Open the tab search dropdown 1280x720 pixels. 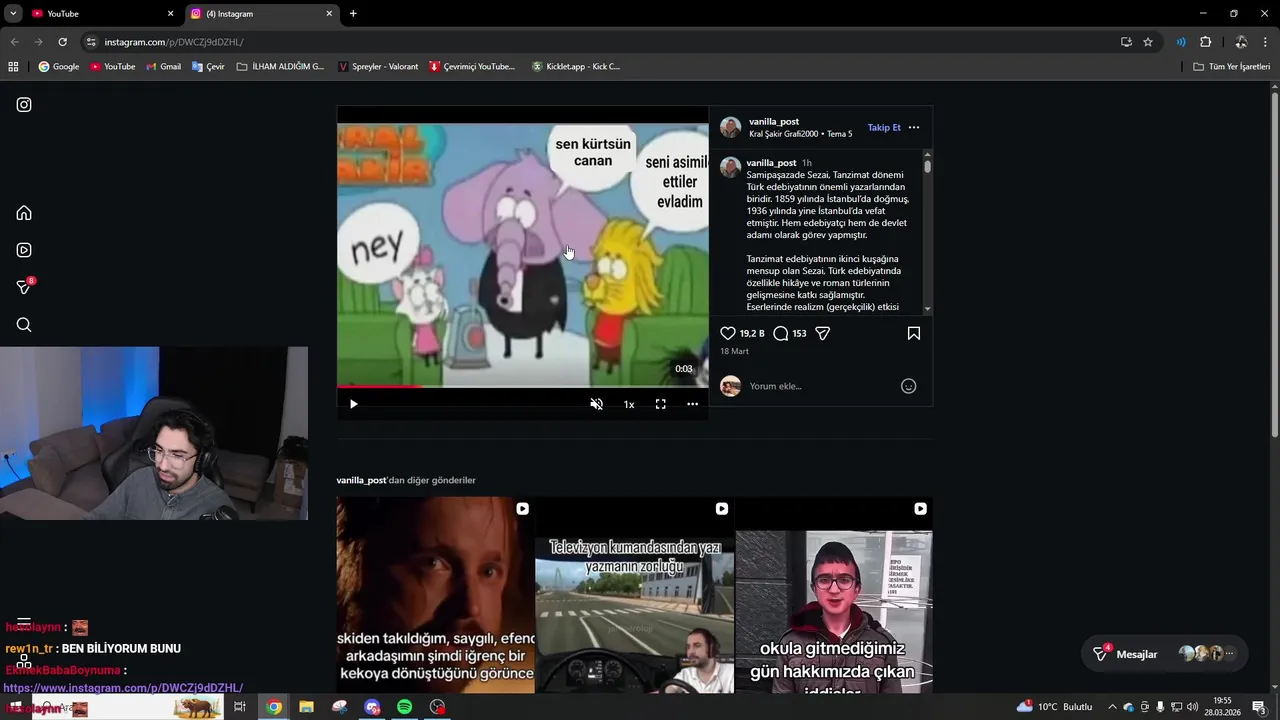pyautogui.click(x=13, y=14)
